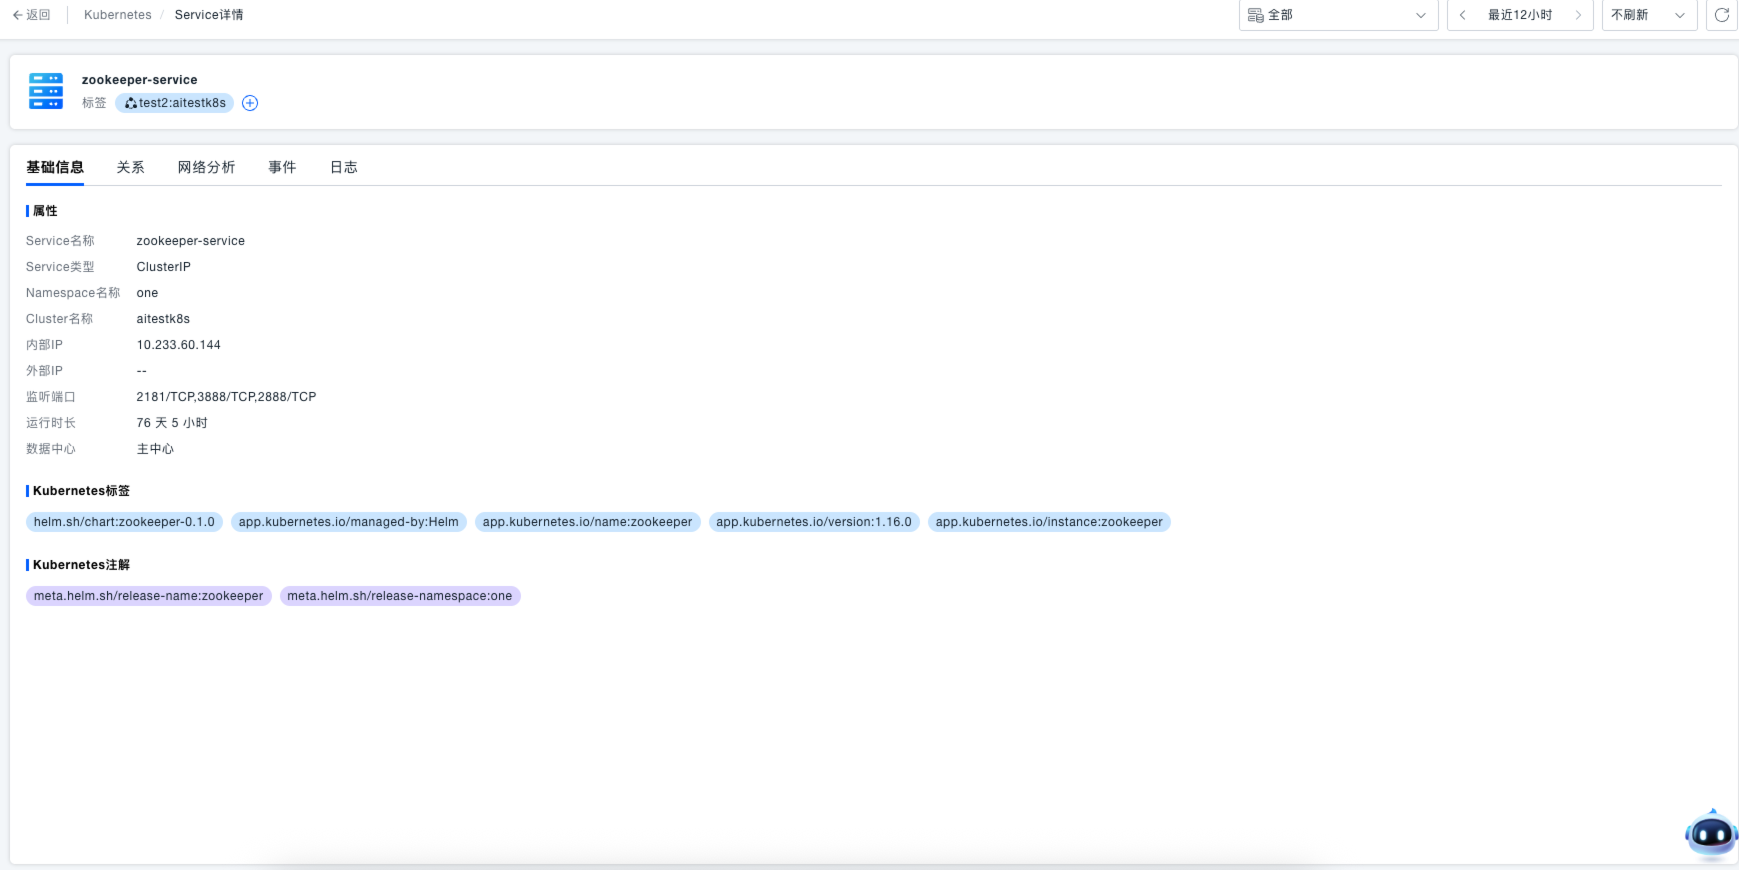Viewport: 1739px width, 870px height.
Task: Click the test2:aitestk8s tag
Action: [175, 103]
